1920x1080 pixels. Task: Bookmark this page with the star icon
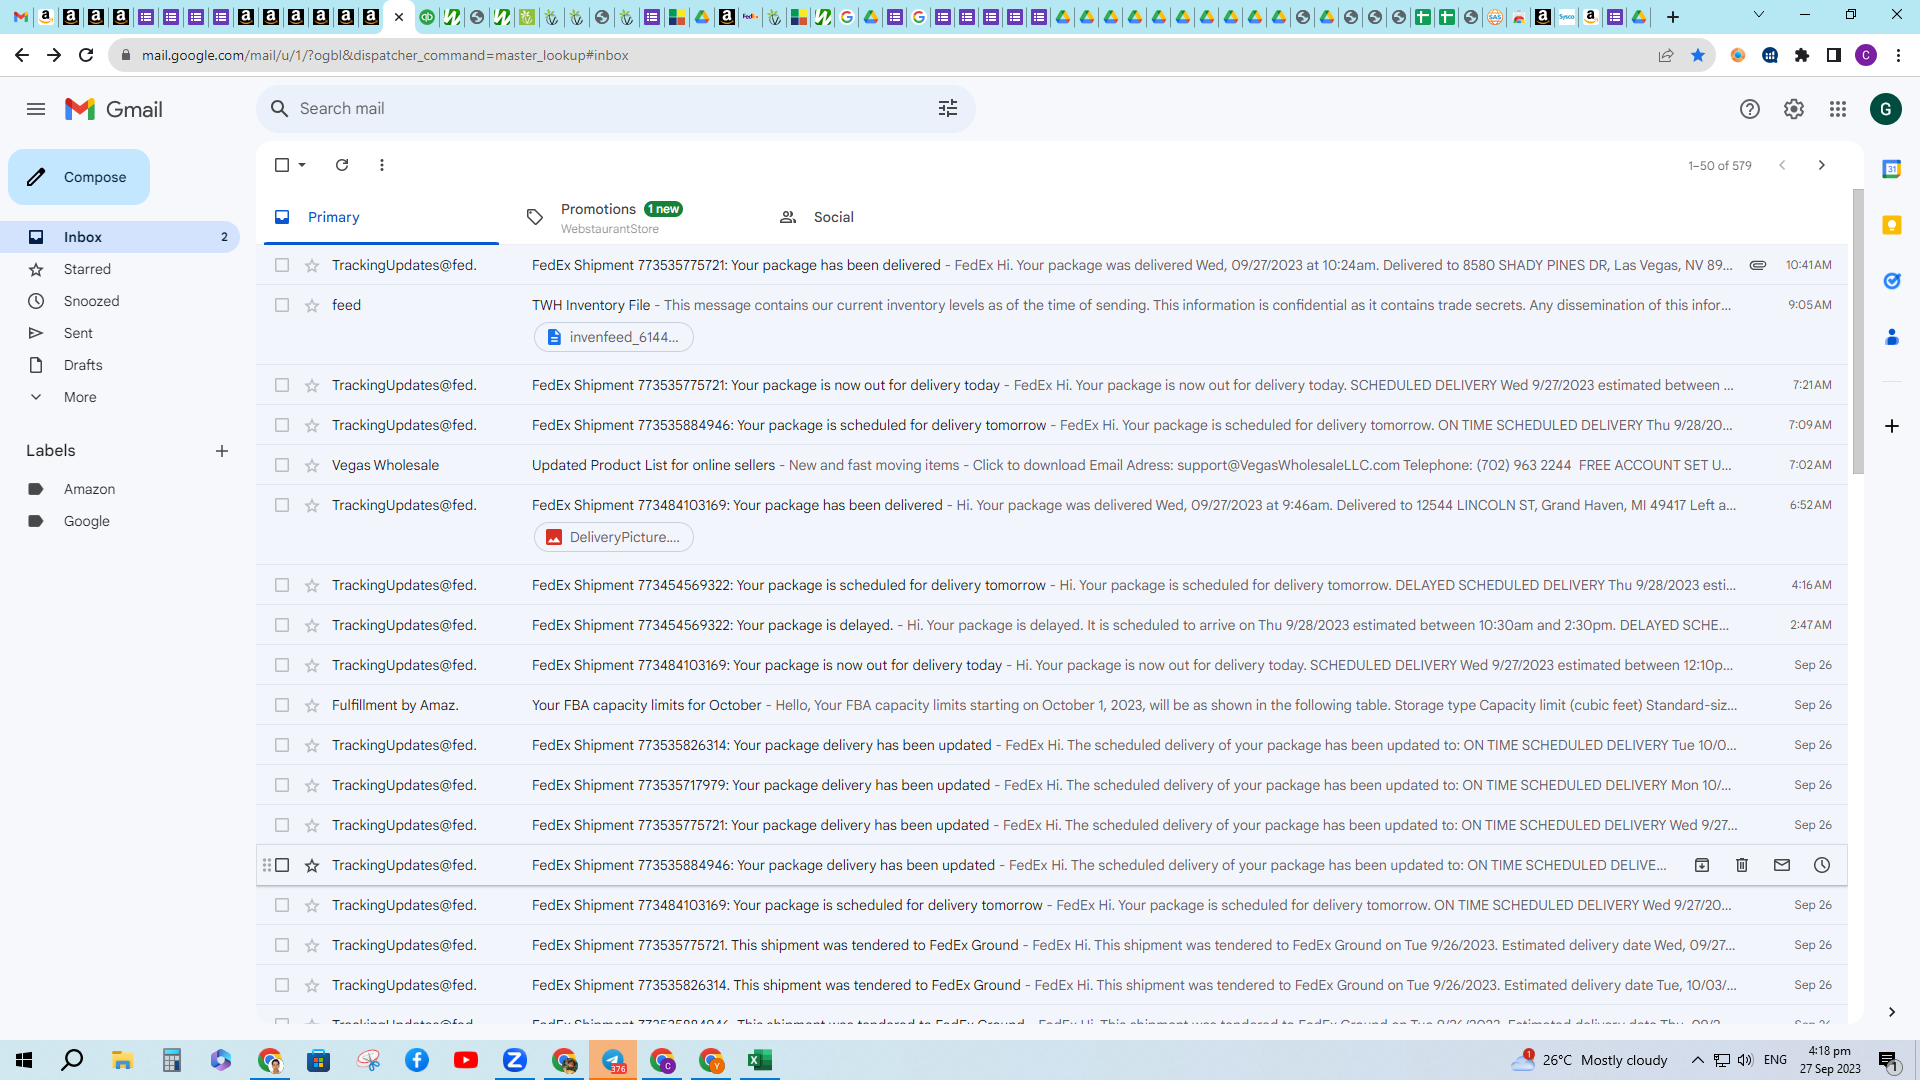1698,55
